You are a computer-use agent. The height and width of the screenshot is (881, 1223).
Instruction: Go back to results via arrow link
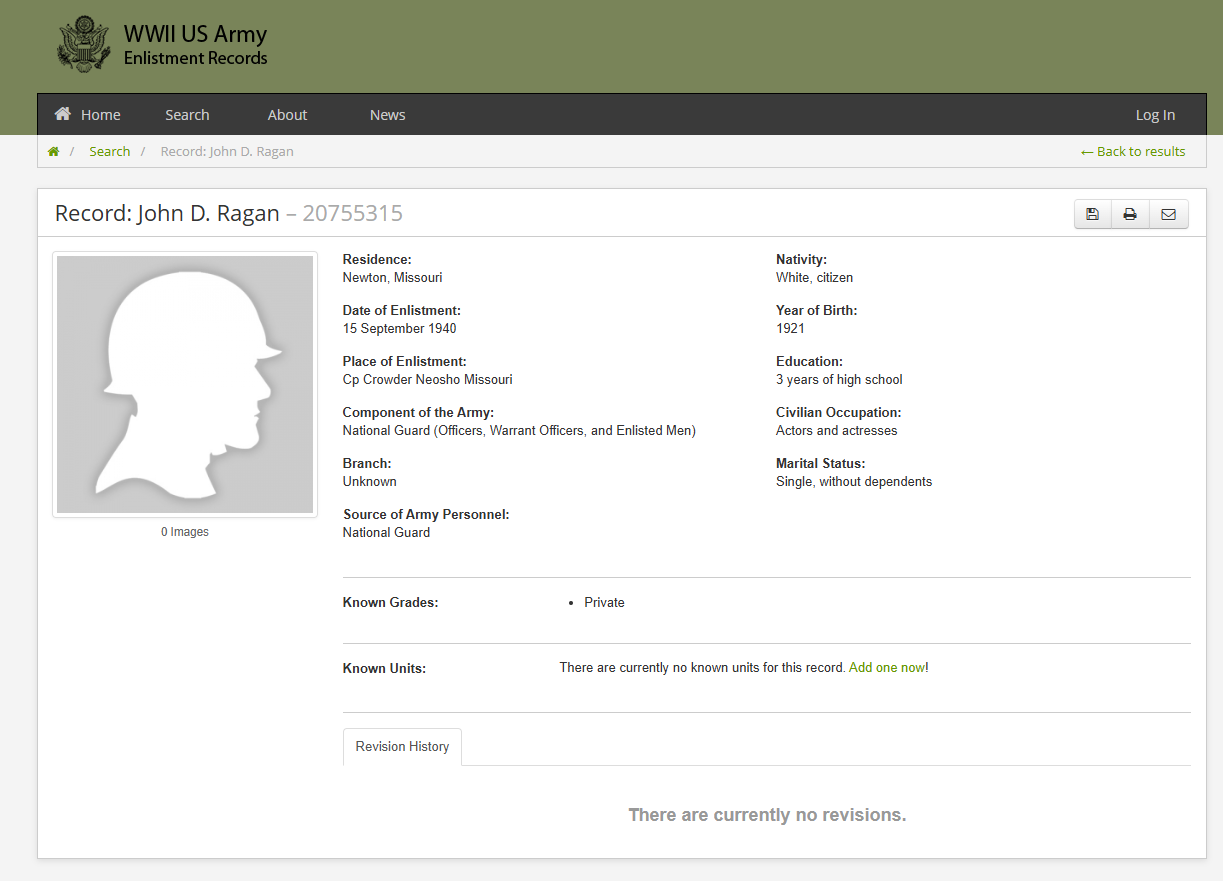click(x=1133, y=152)
